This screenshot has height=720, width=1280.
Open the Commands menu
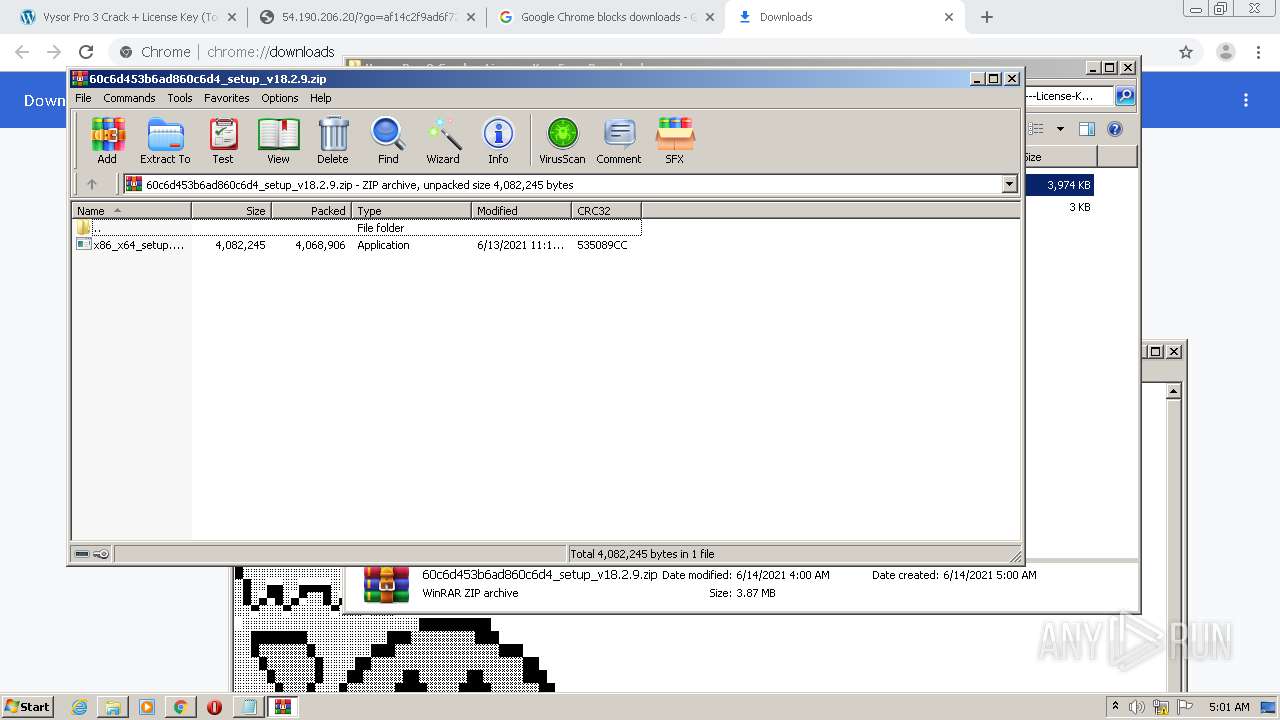coord(129,98)
